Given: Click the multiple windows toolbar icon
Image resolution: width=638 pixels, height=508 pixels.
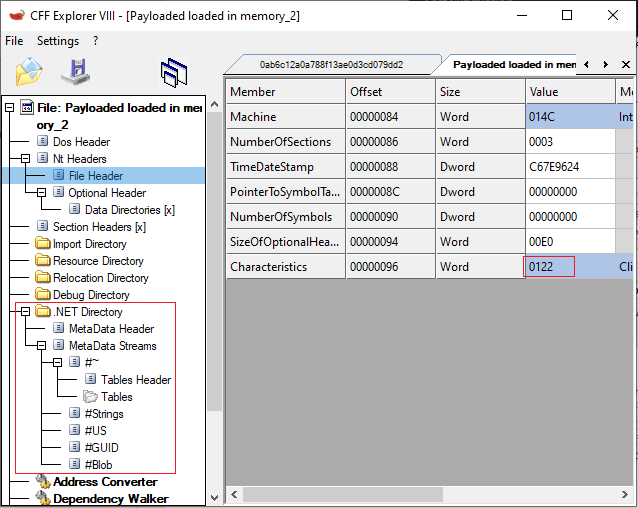Looking at the screenshot, I should (174, 72).
